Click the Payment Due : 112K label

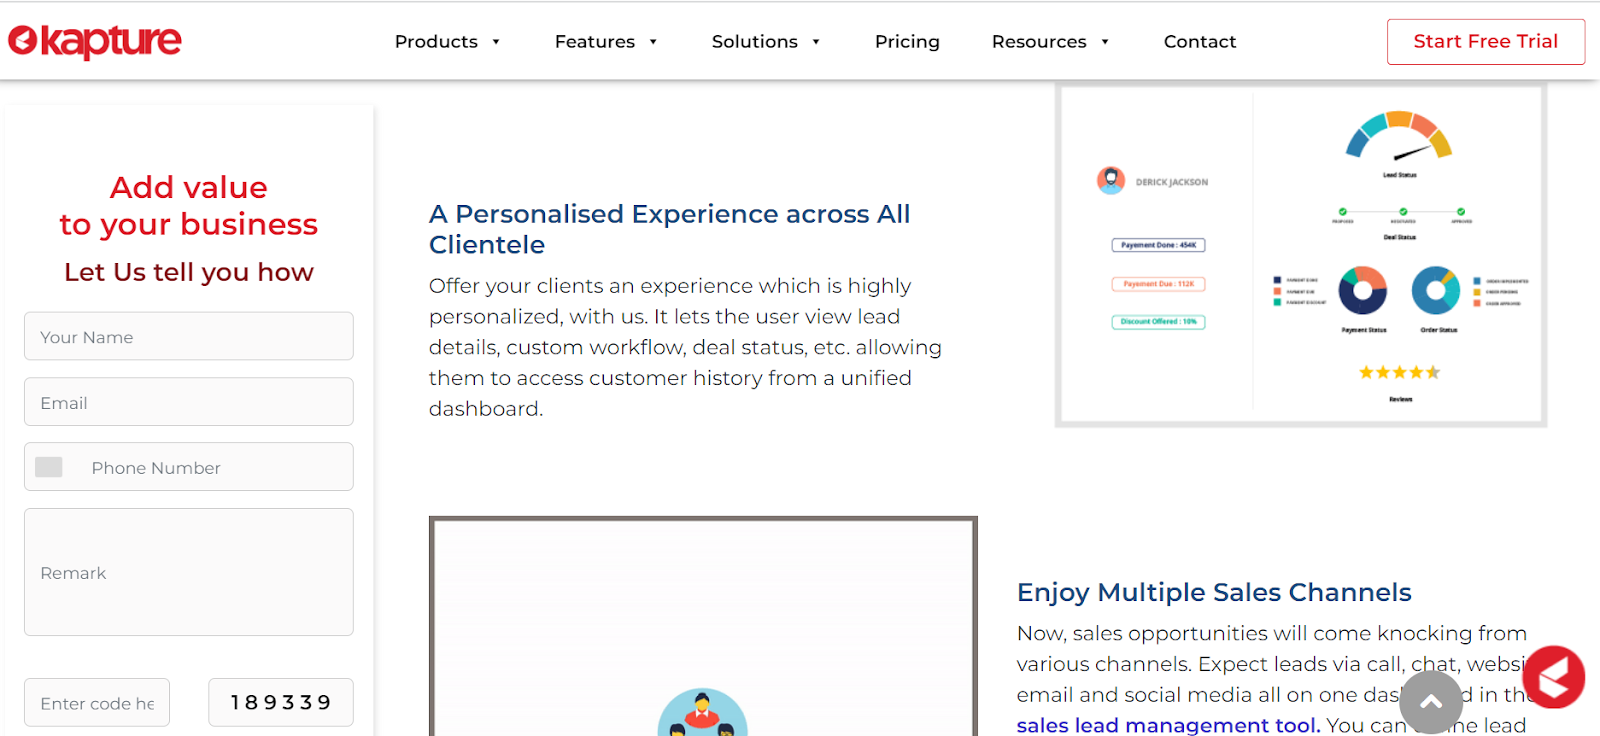click(1158, 284)
